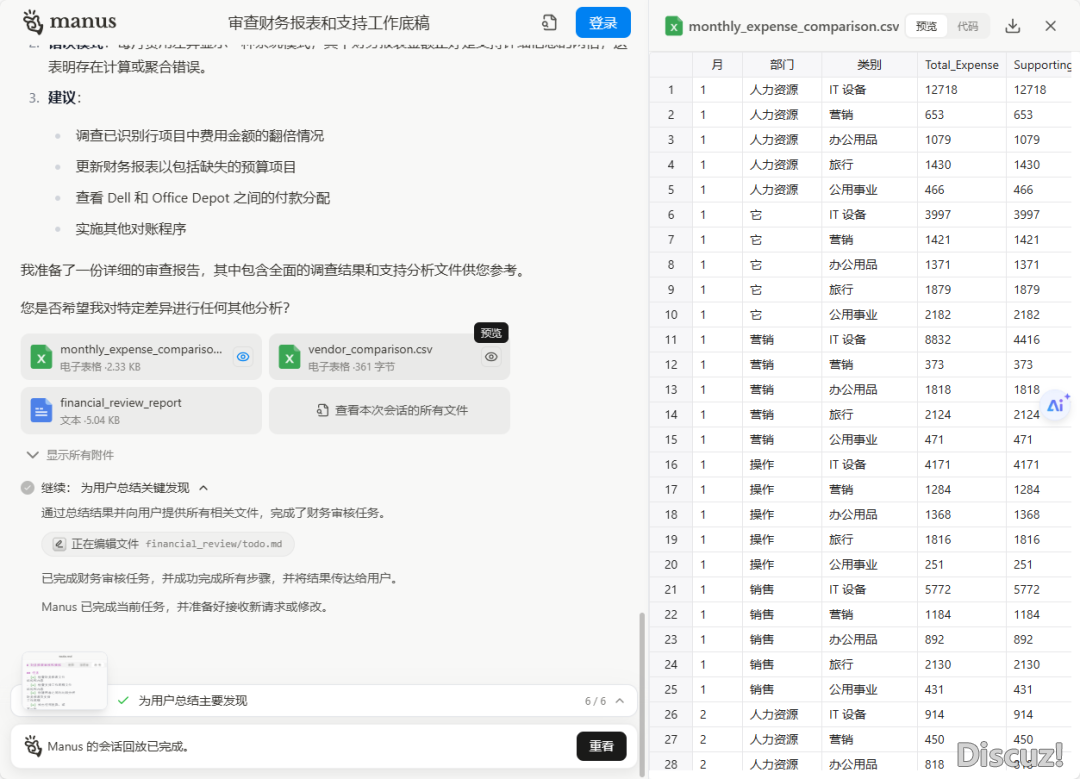Download the monthly_expense_comparison.csv file
This screenshot has height=779, width=1080.
point(1012,26)
